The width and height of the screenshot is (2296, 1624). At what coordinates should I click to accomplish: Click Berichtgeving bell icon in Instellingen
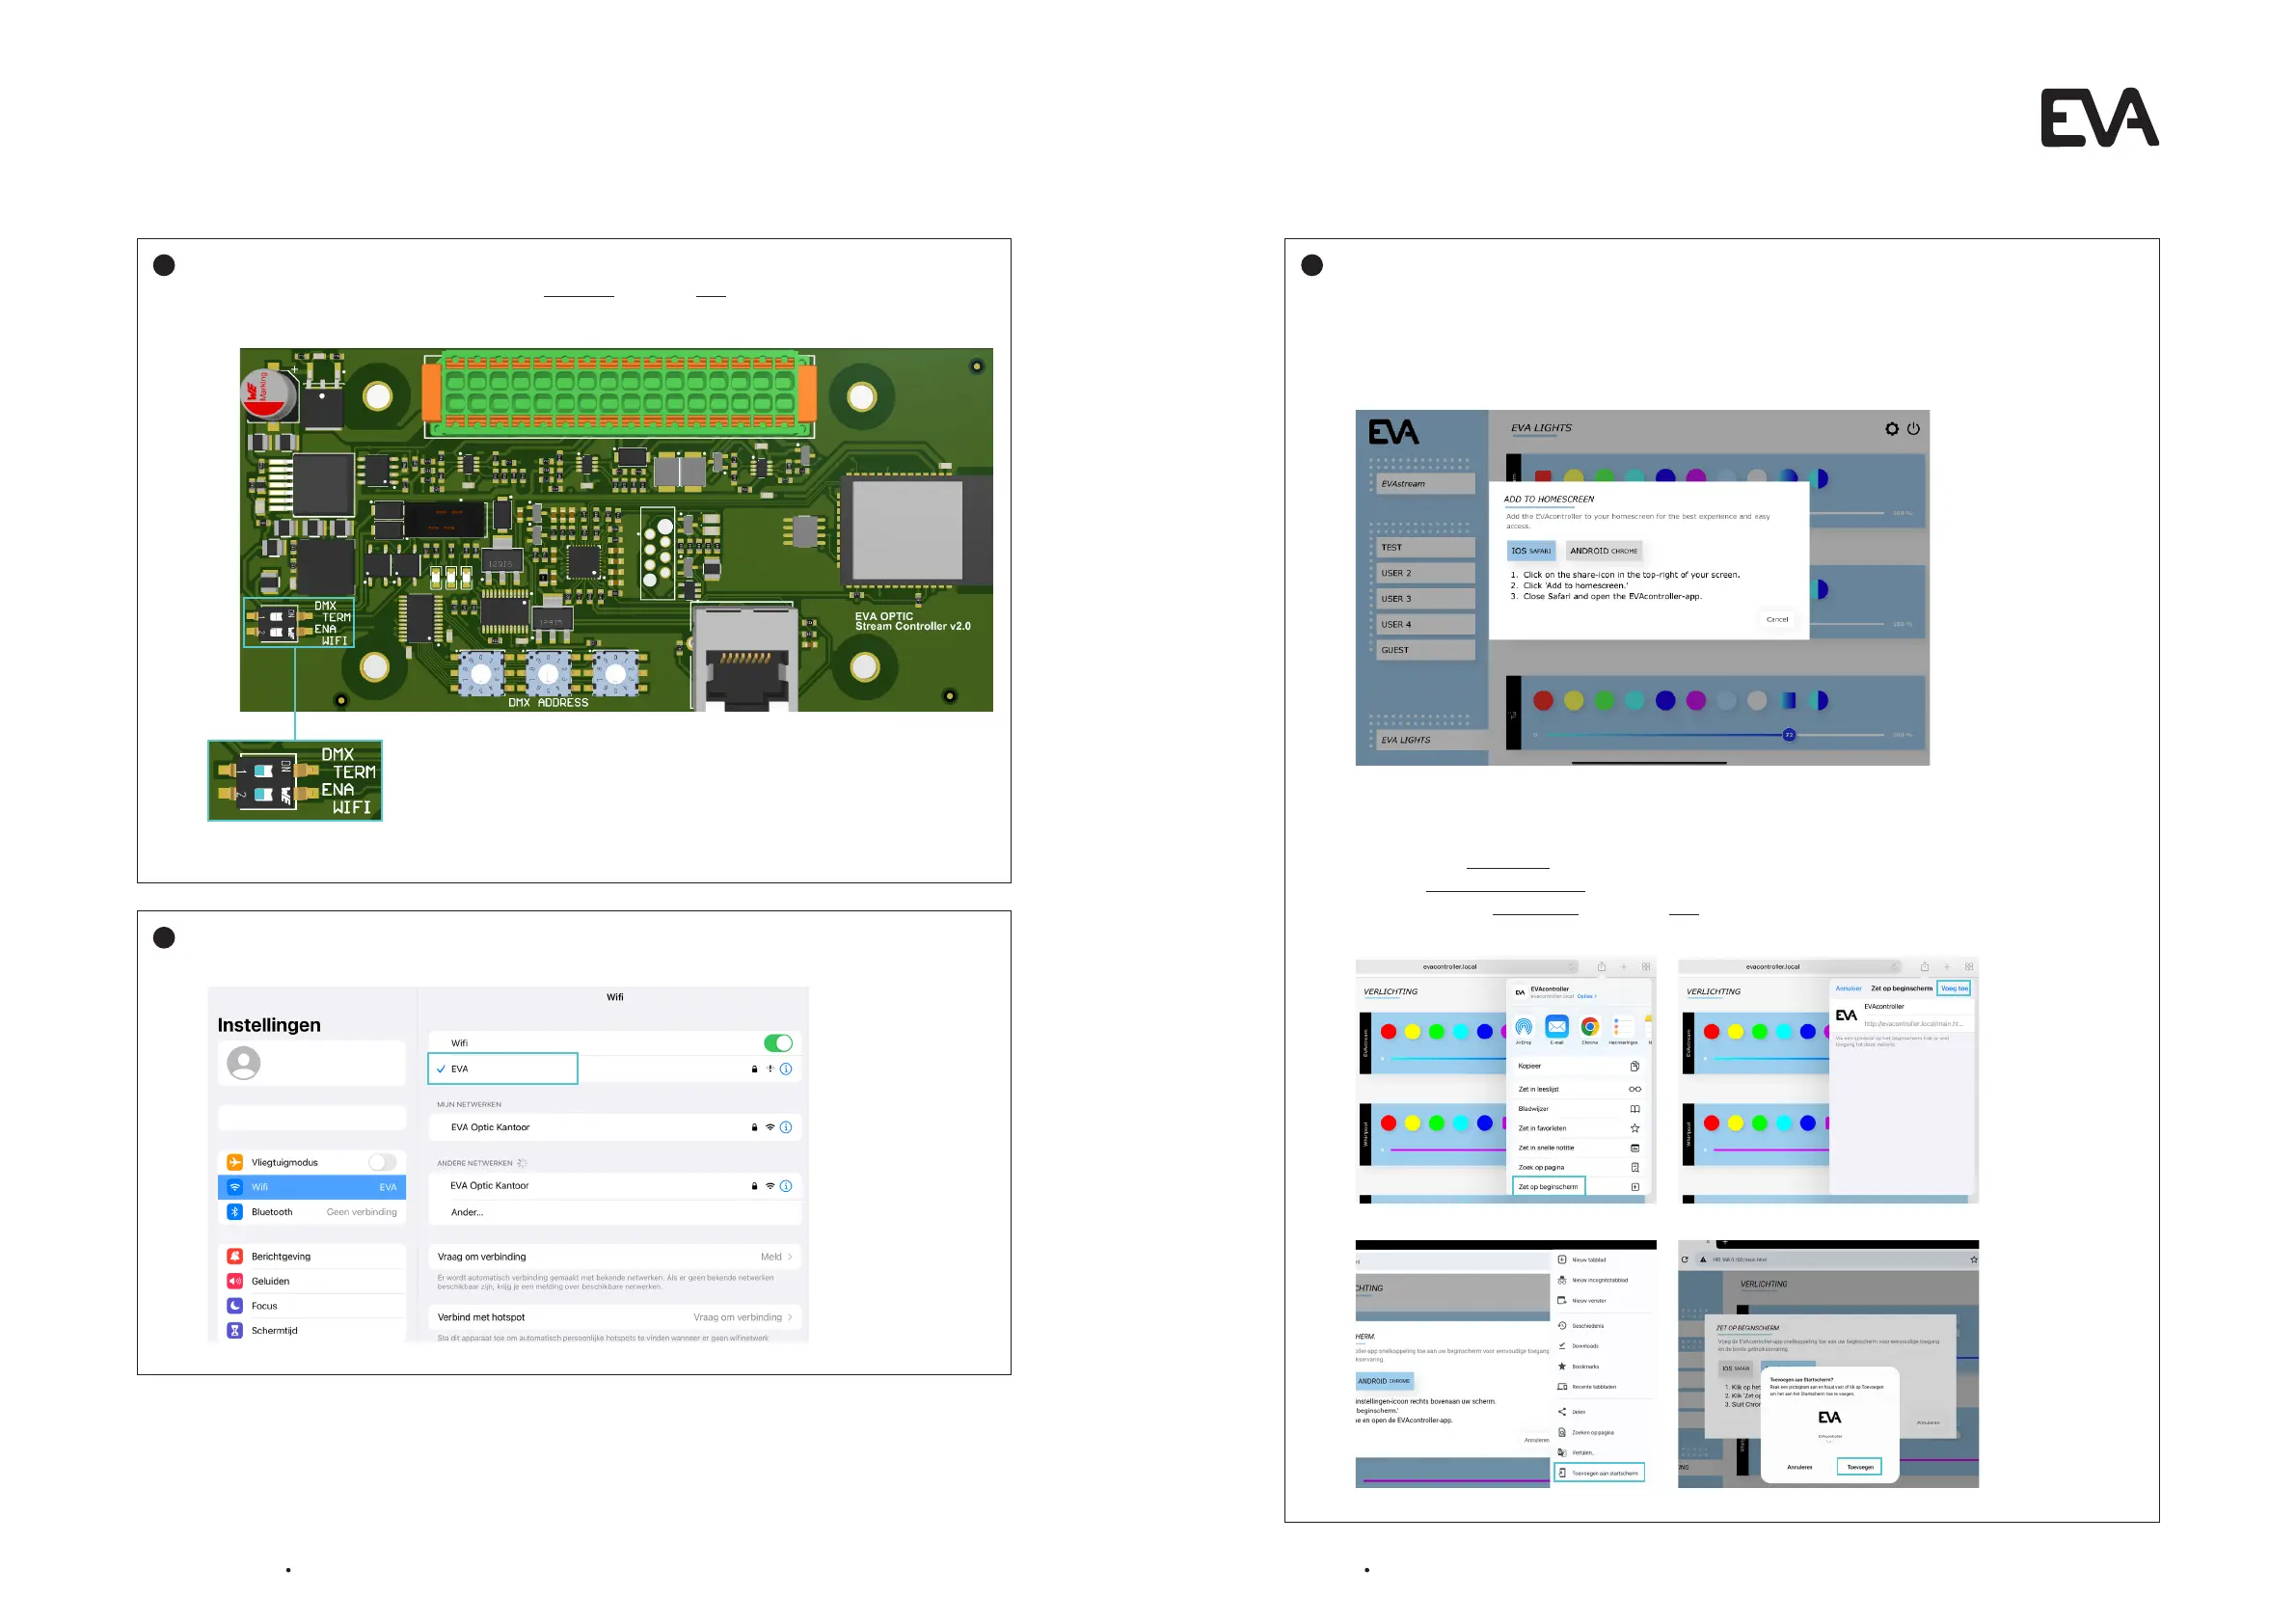[x=235, y=1256]
